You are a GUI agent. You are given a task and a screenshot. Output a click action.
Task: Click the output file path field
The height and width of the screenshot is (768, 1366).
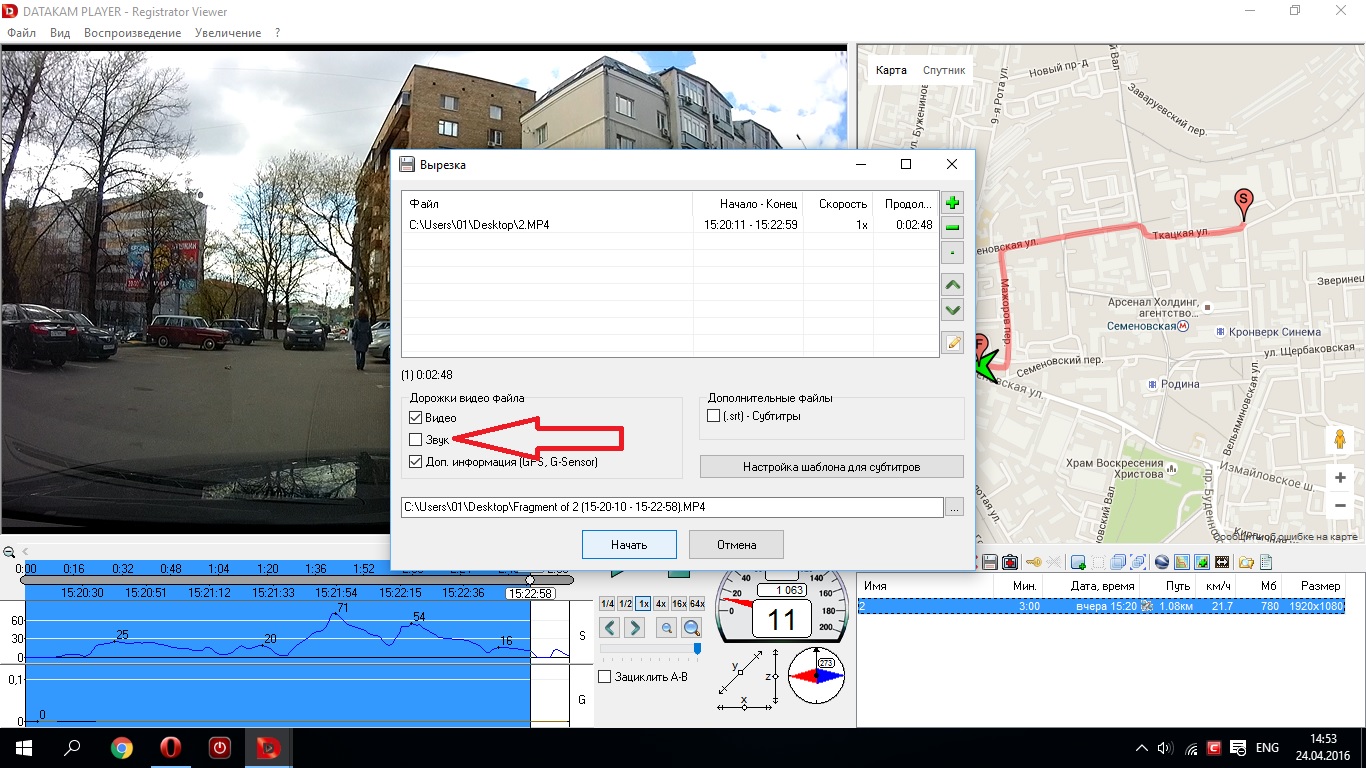click(671, 508)
